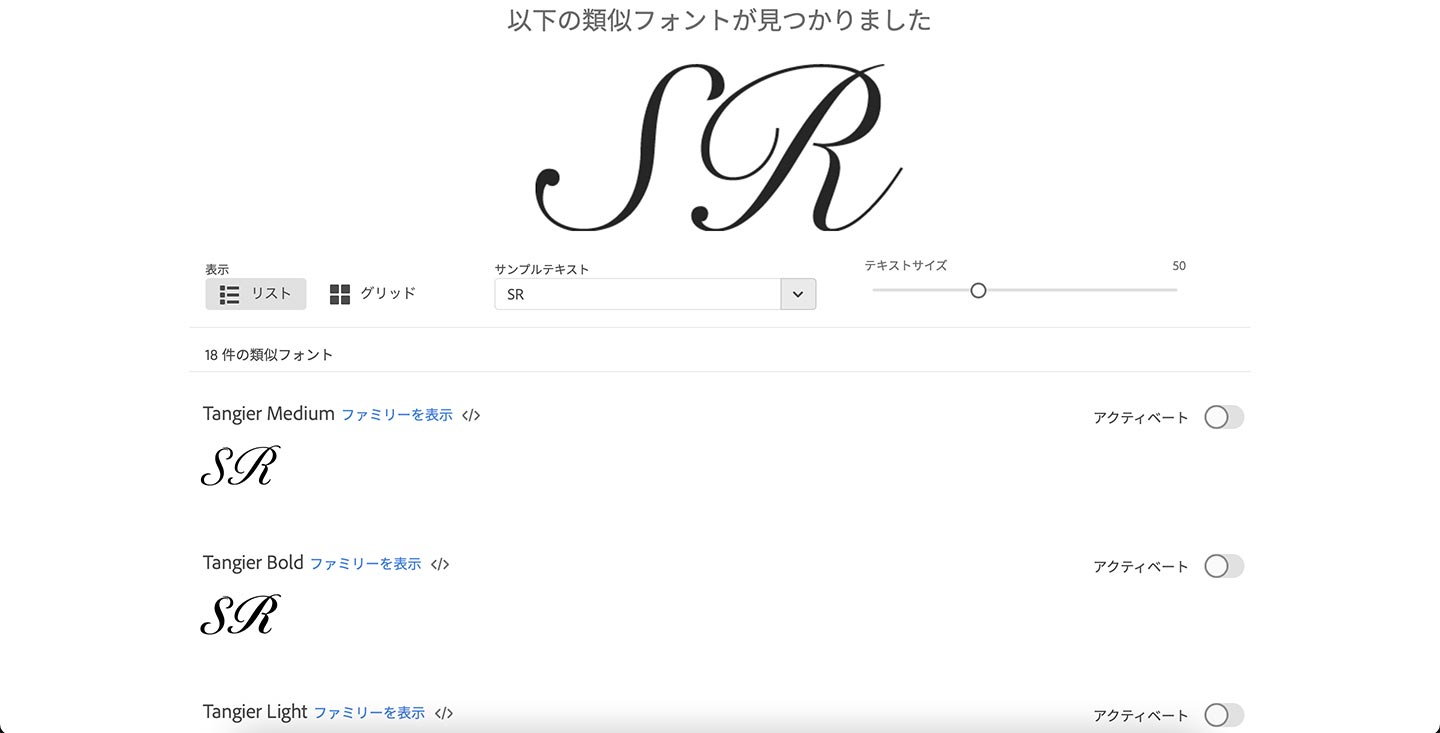Click the list view glyph inside リスト button
The height and width of the screenshot is (733, 1440).
coord(230,293)
